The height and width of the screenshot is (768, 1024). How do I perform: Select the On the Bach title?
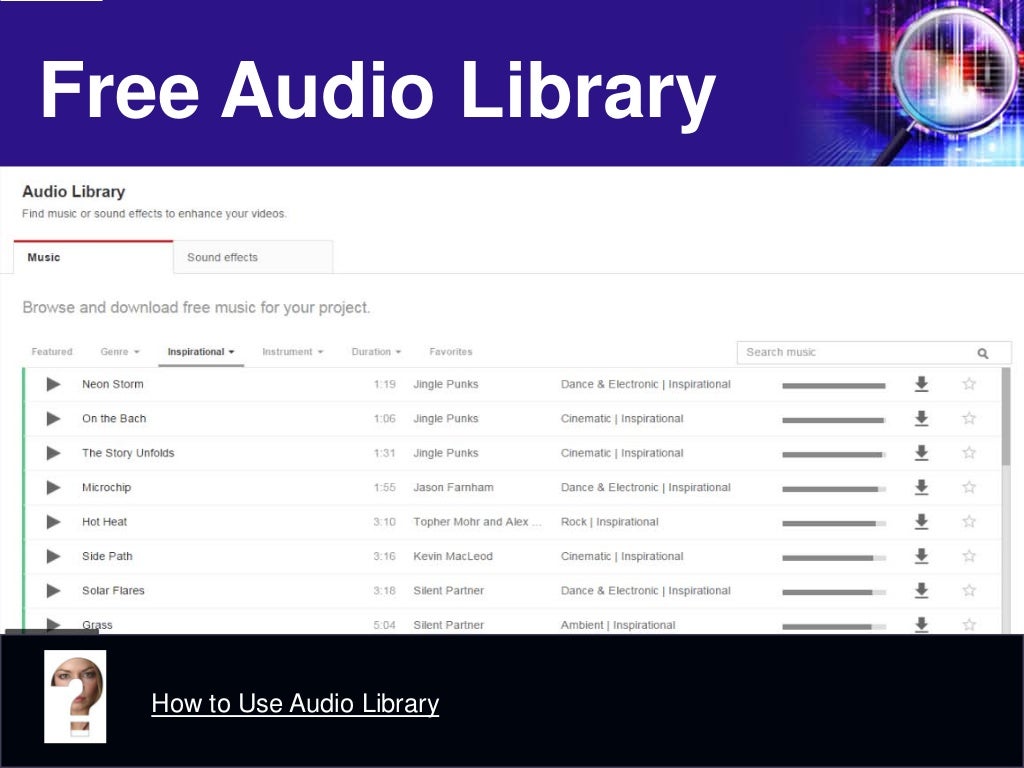coord(114,419)
